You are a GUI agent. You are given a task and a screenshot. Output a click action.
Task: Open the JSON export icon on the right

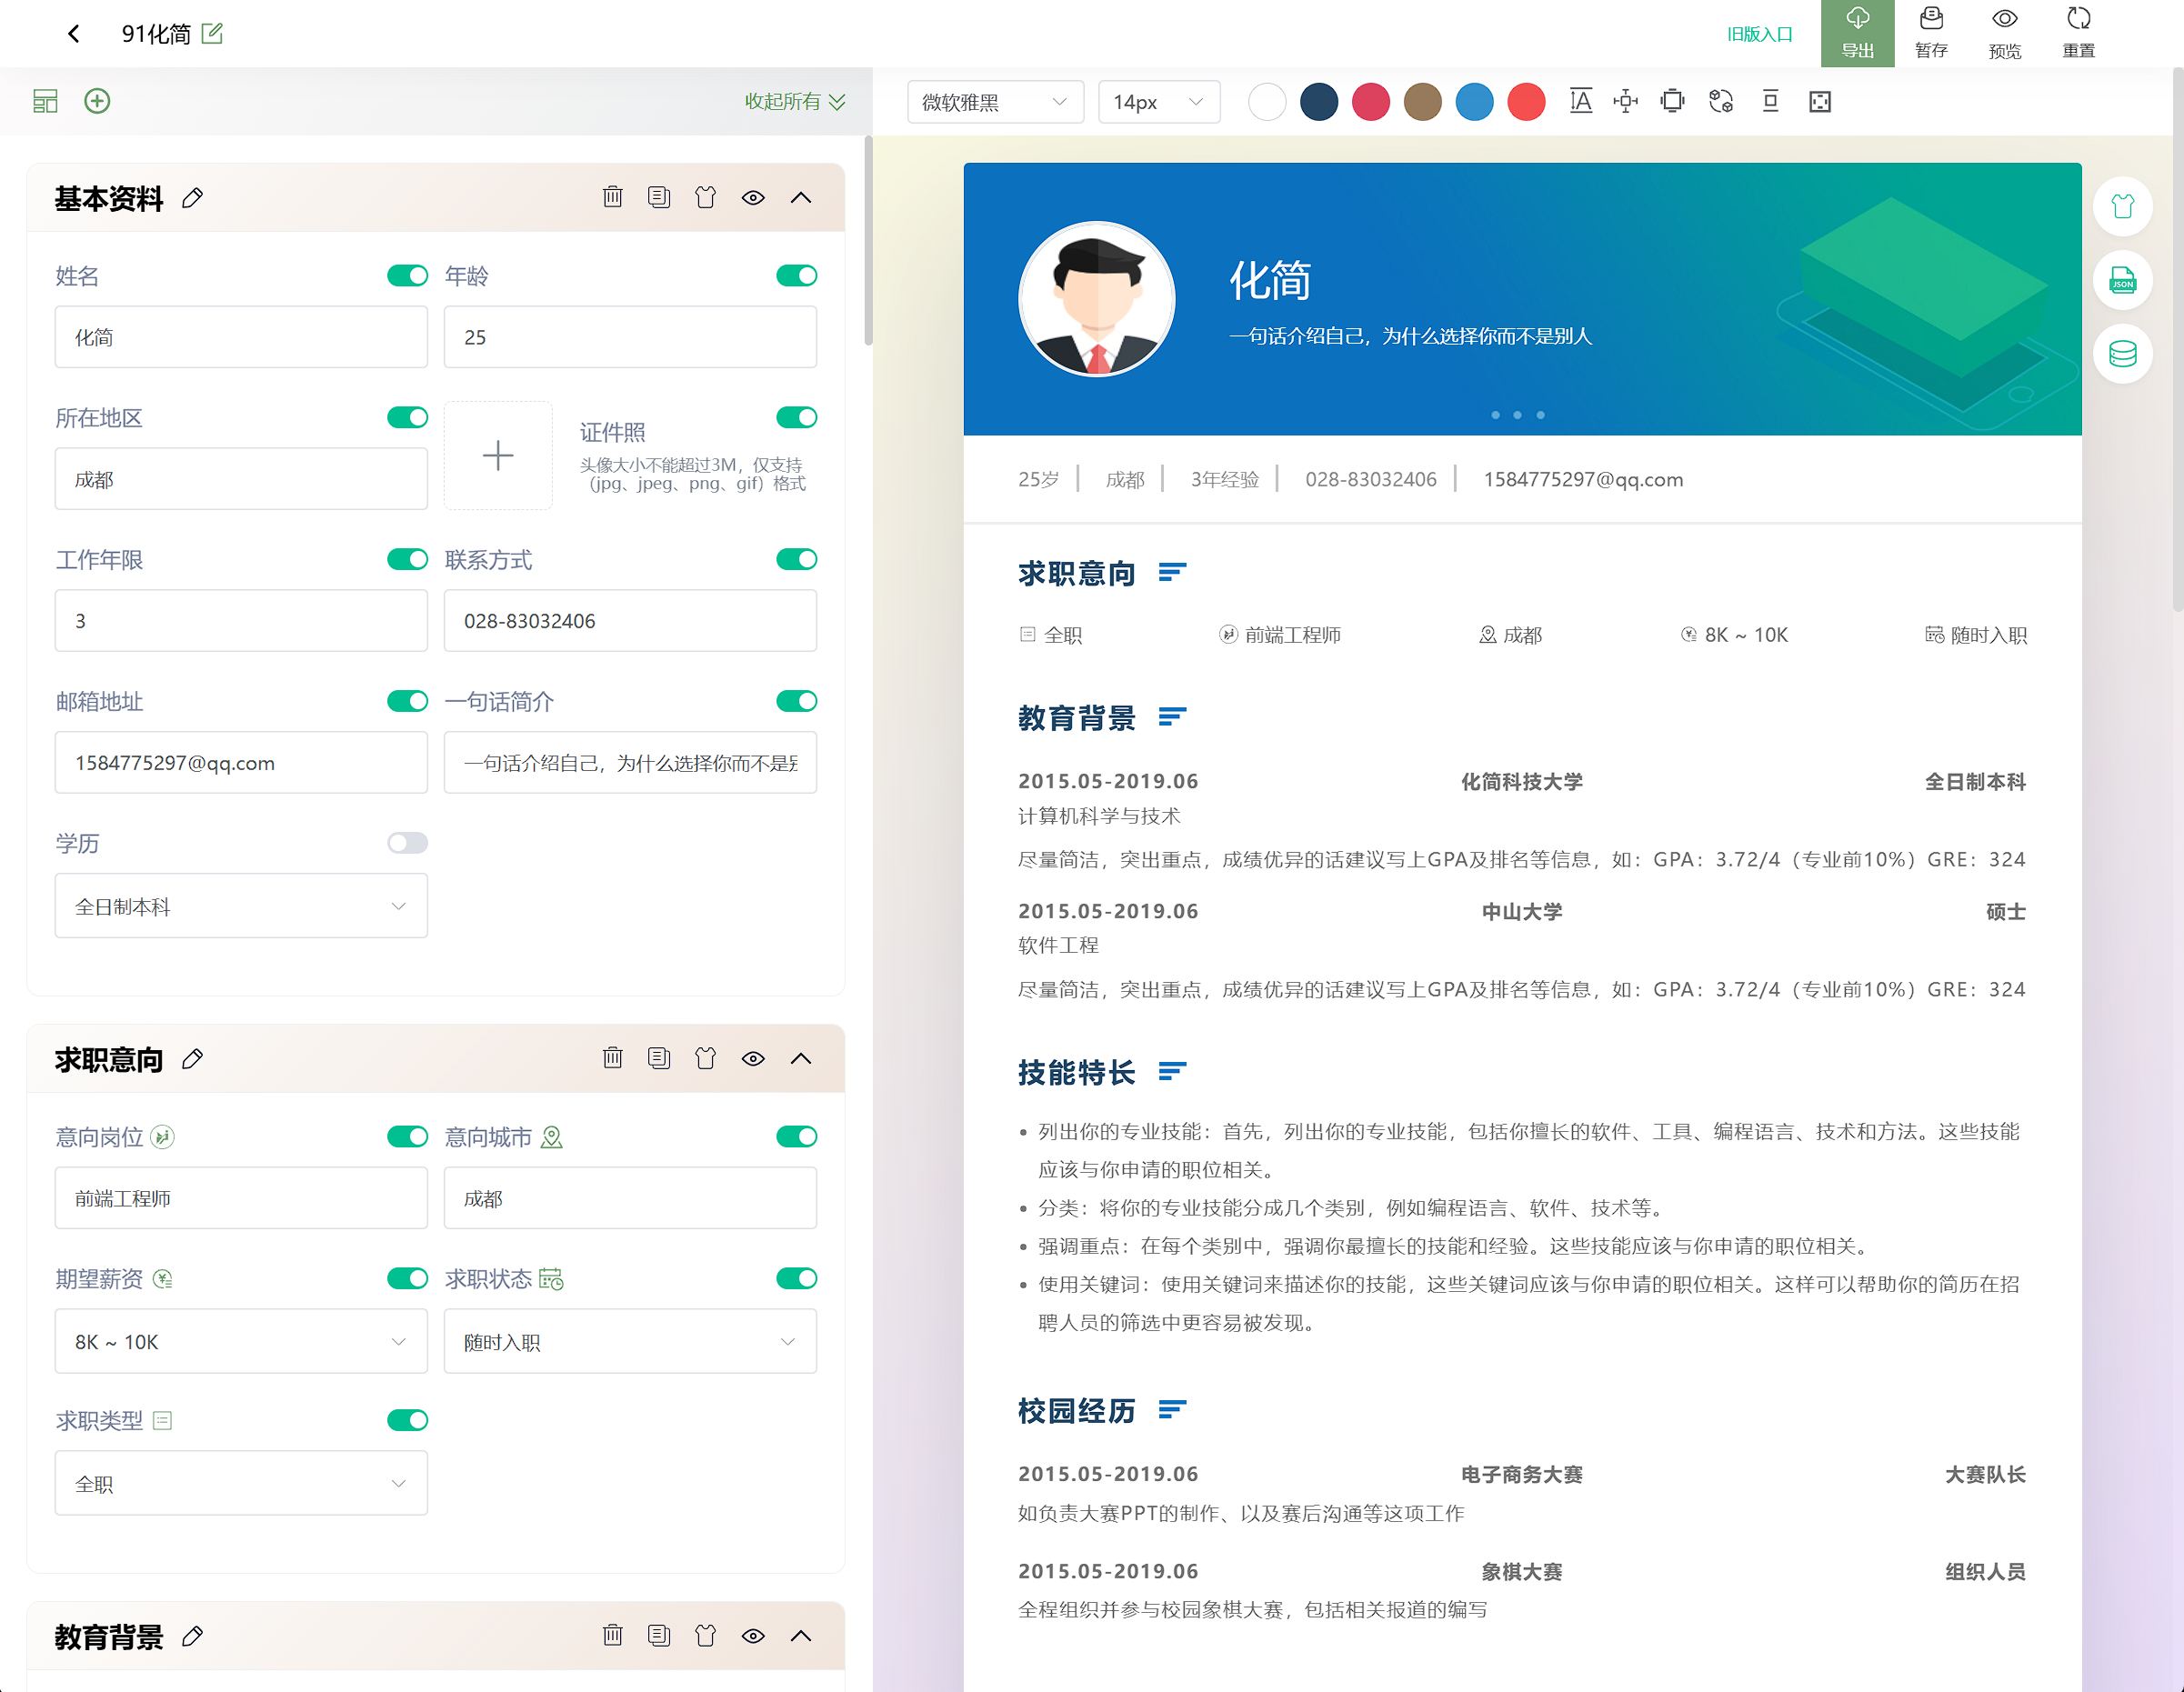tap(2123, 281)
